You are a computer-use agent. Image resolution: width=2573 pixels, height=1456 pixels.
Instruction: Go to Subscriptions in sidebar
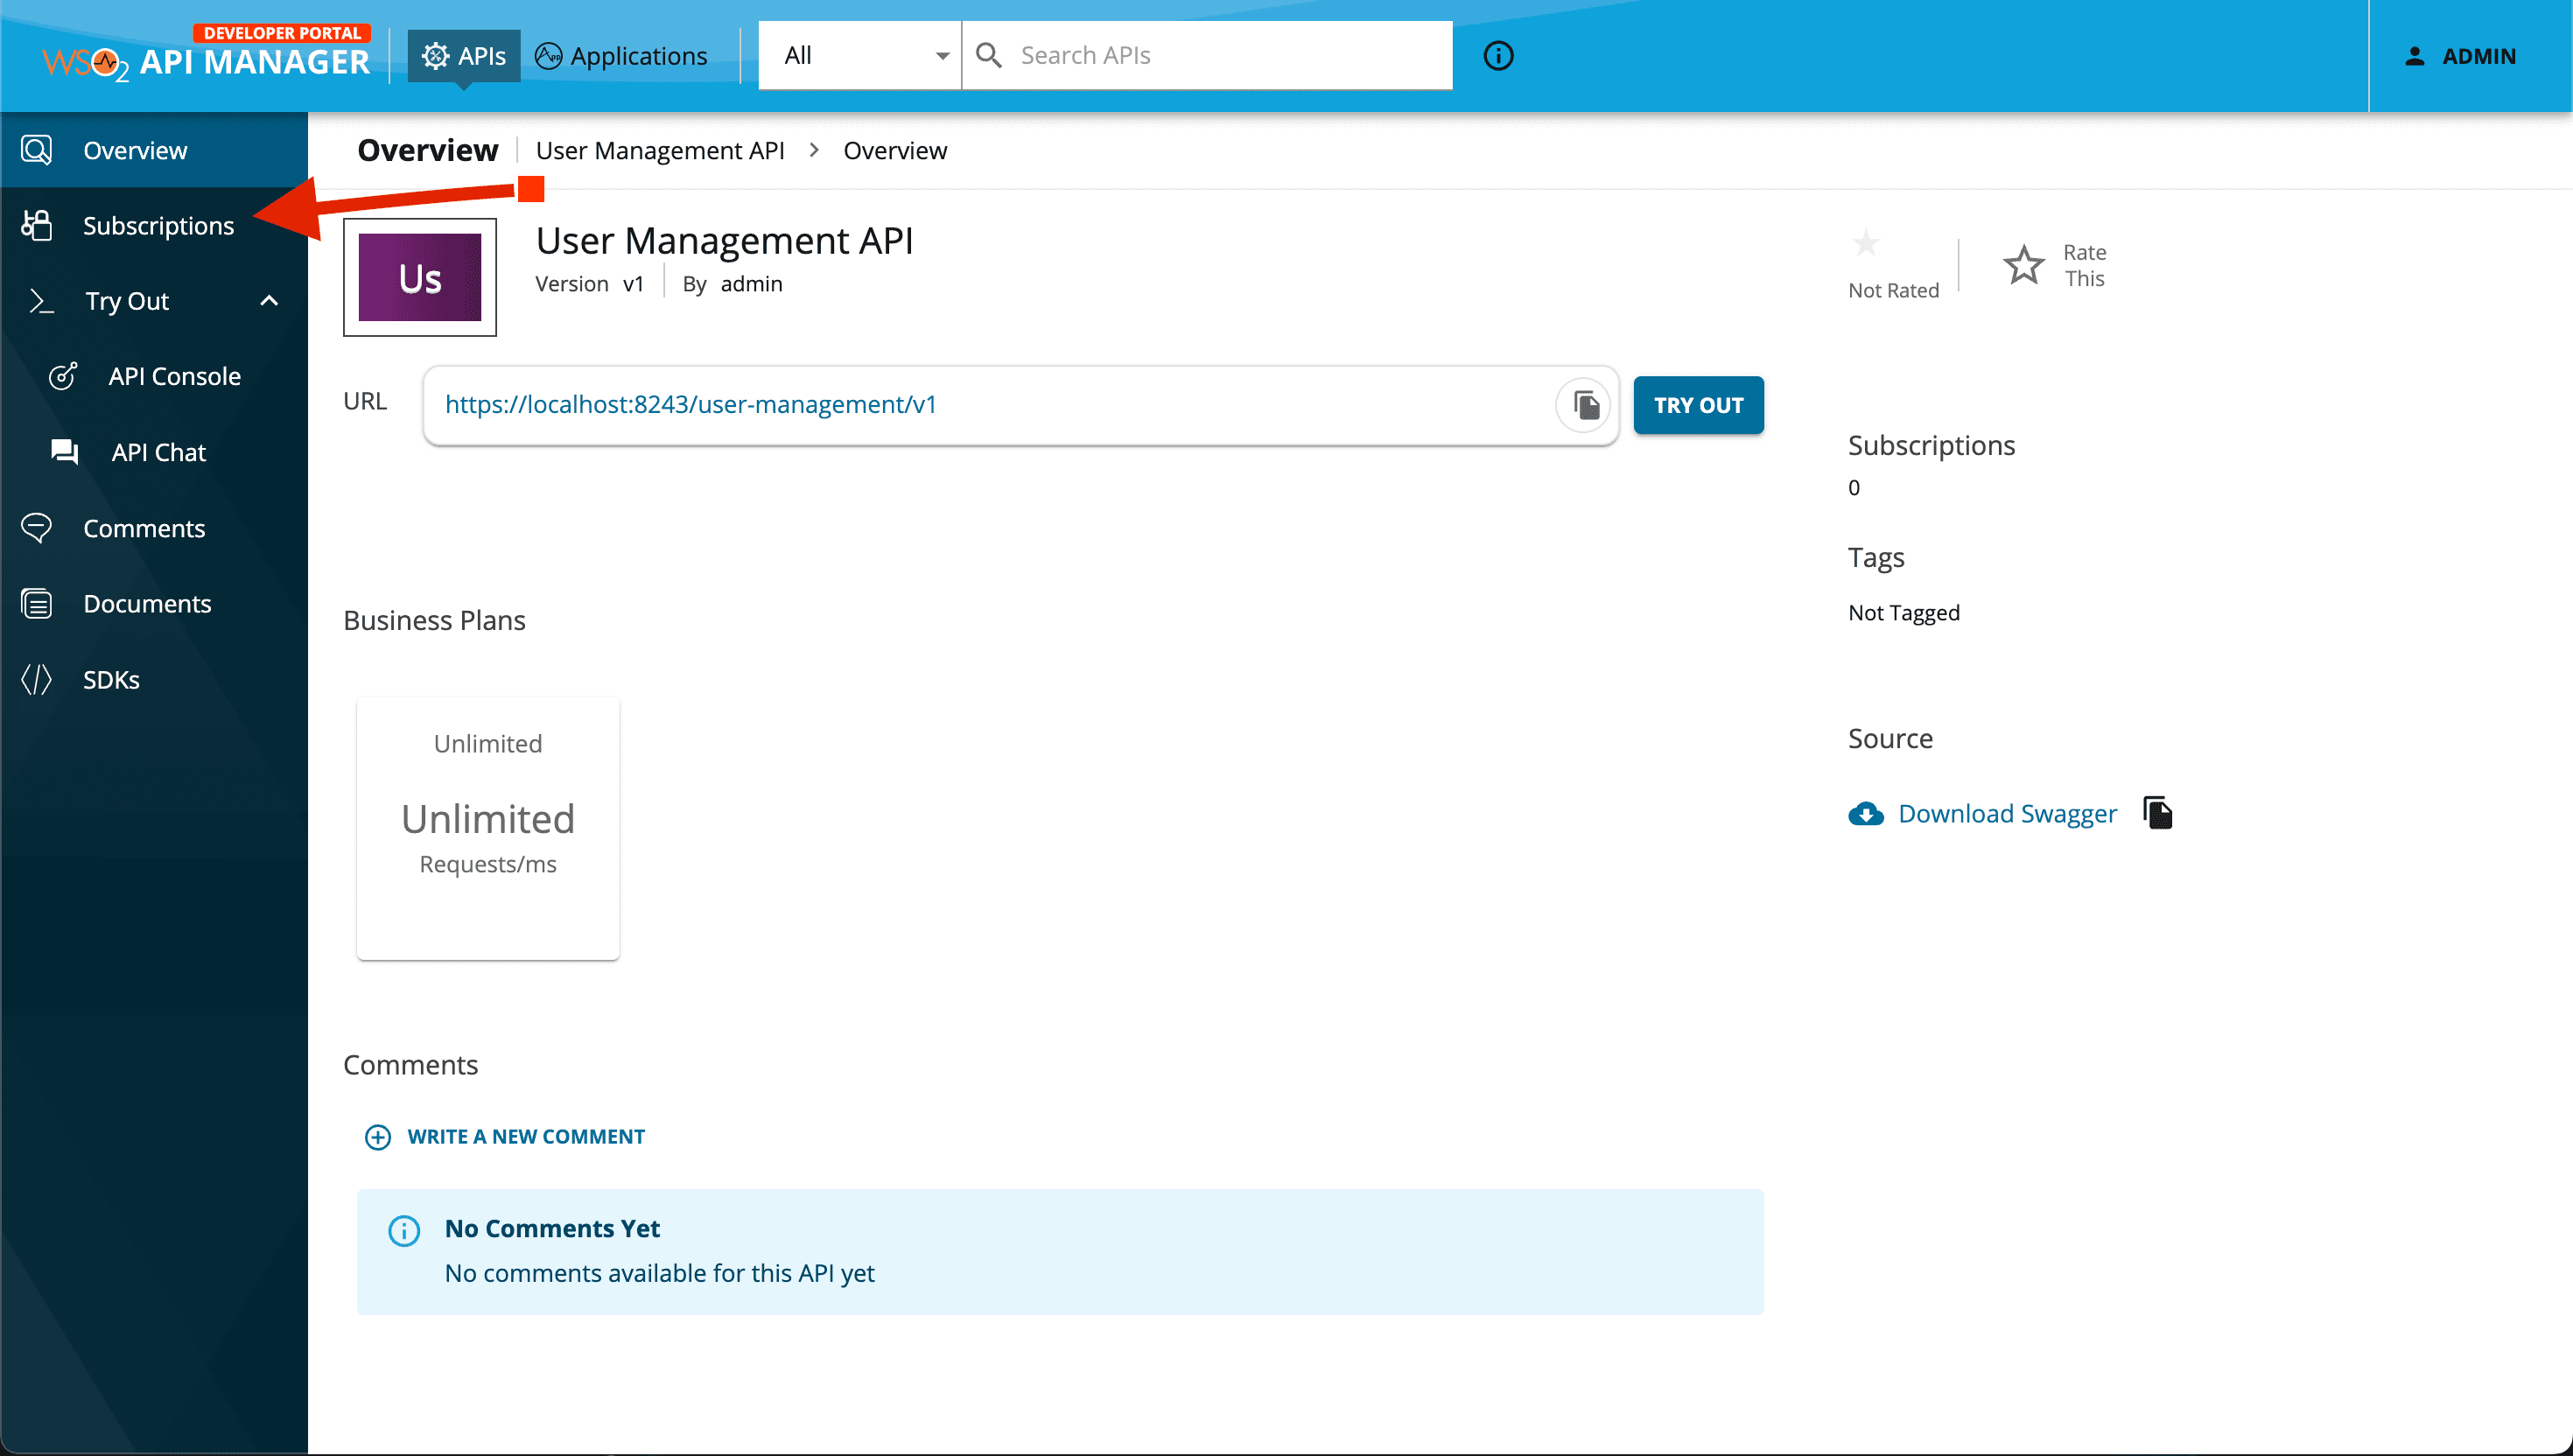click(158, 226)
